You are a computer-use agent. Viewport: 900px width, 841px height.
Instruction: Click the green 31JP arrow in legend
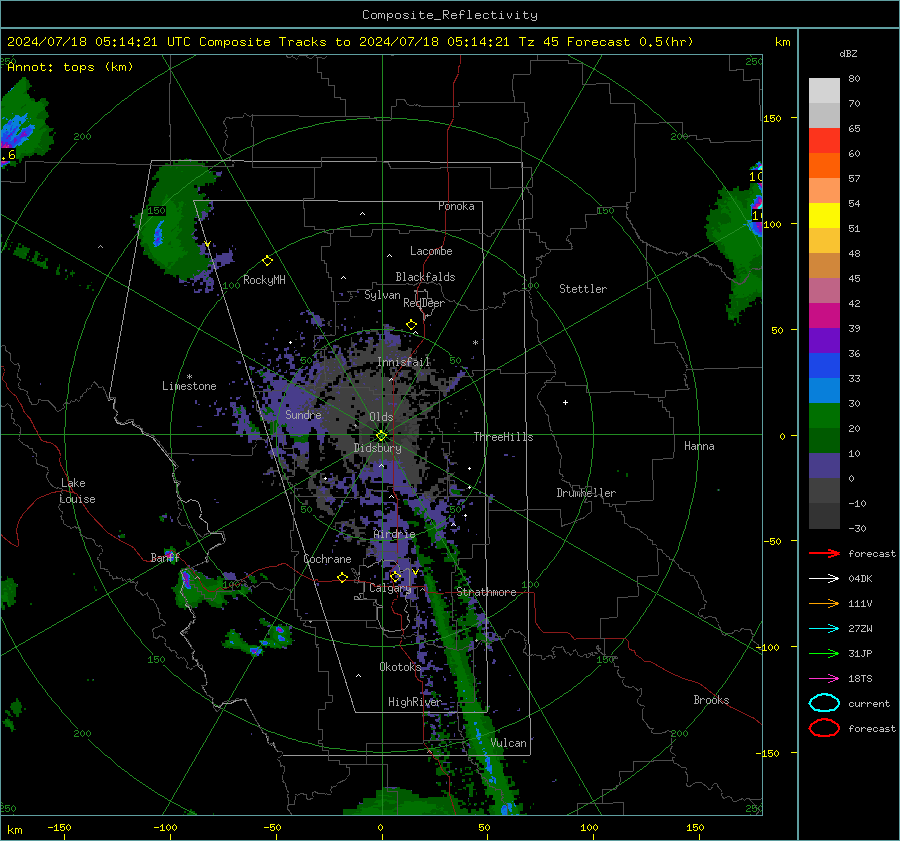pos(824,653)
